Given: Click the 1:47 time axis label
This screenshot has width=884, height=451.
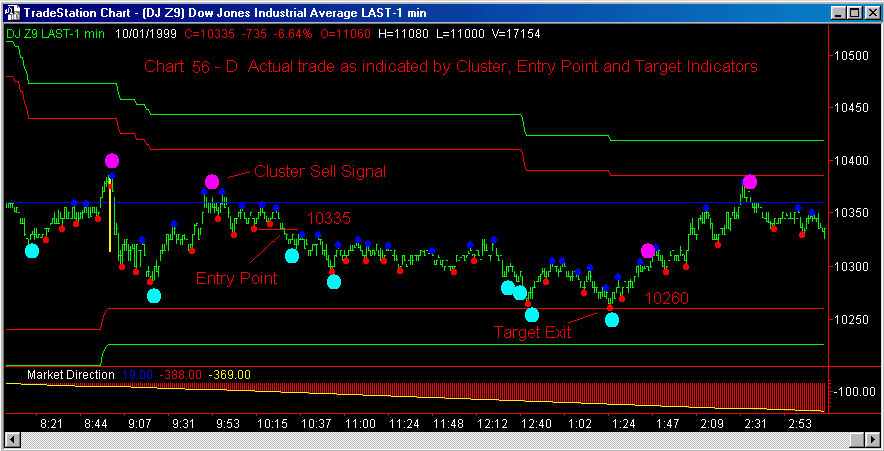Looking at the screenshot, I should 668,424.
